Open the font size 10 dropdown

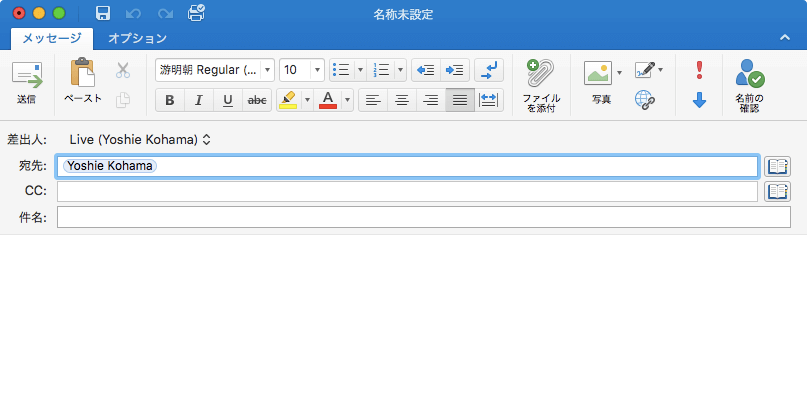click(x=317, y=69)
